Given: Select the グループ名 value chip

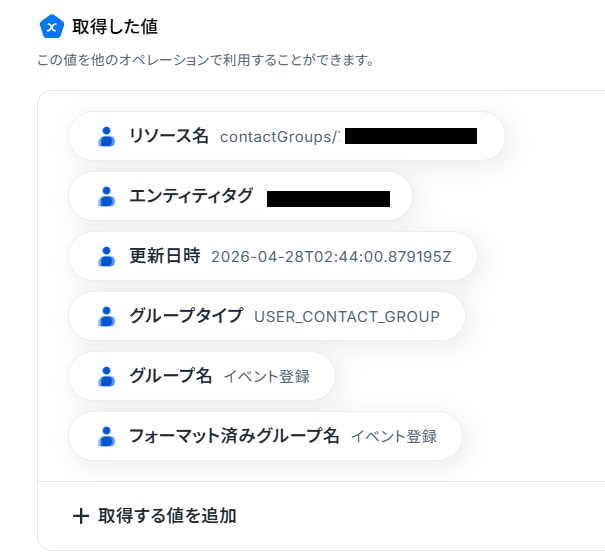Looking at the screenshot, I should [202, 376].
